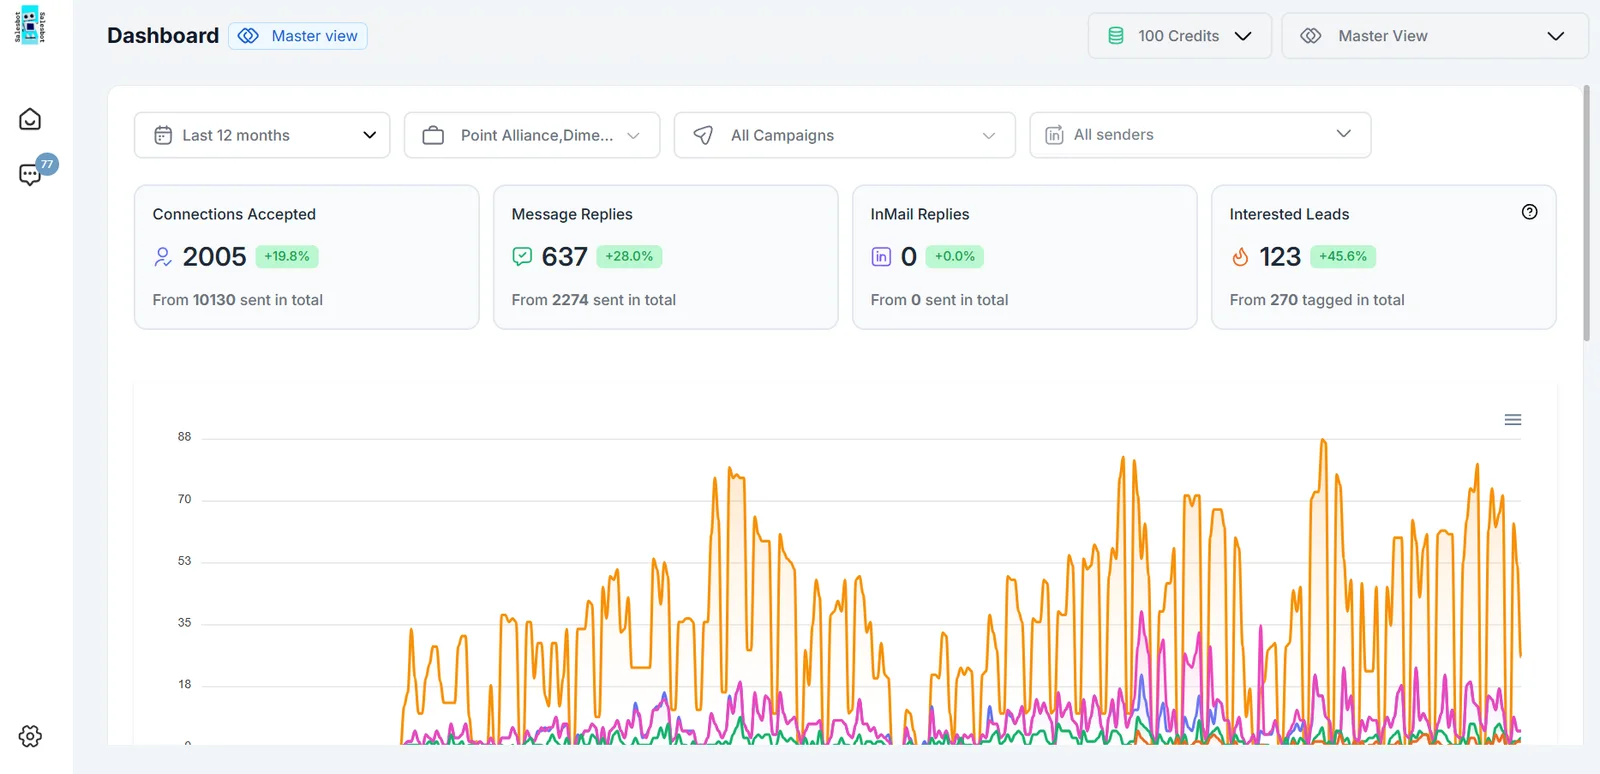Click the Dashboard page title

click(163, 36)
